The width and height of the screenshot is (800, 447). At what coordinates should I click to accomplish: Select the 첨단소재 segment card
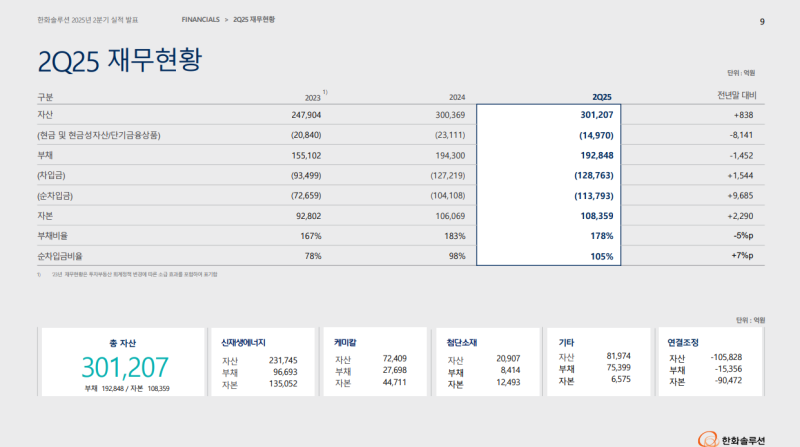[x=484, y=363]
